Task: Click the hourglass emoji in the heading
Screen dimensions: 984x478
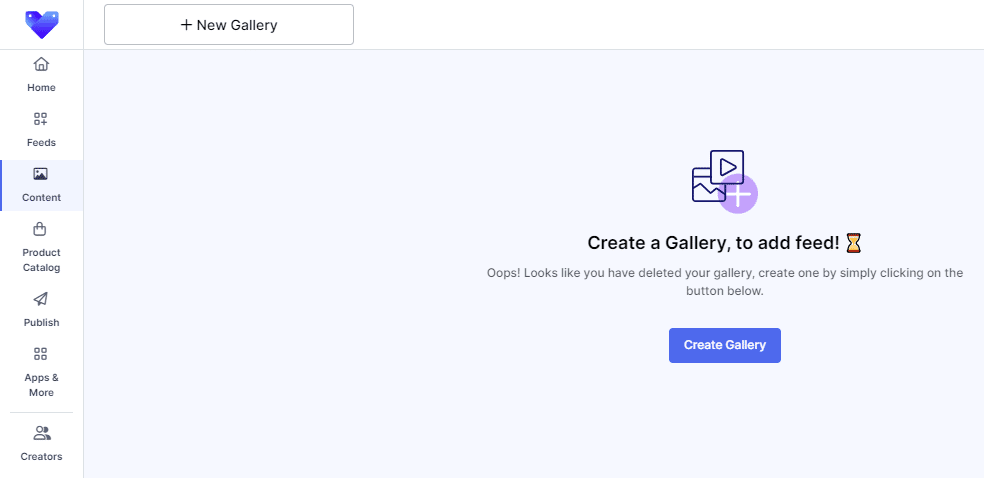Action: tap(853, 242)
